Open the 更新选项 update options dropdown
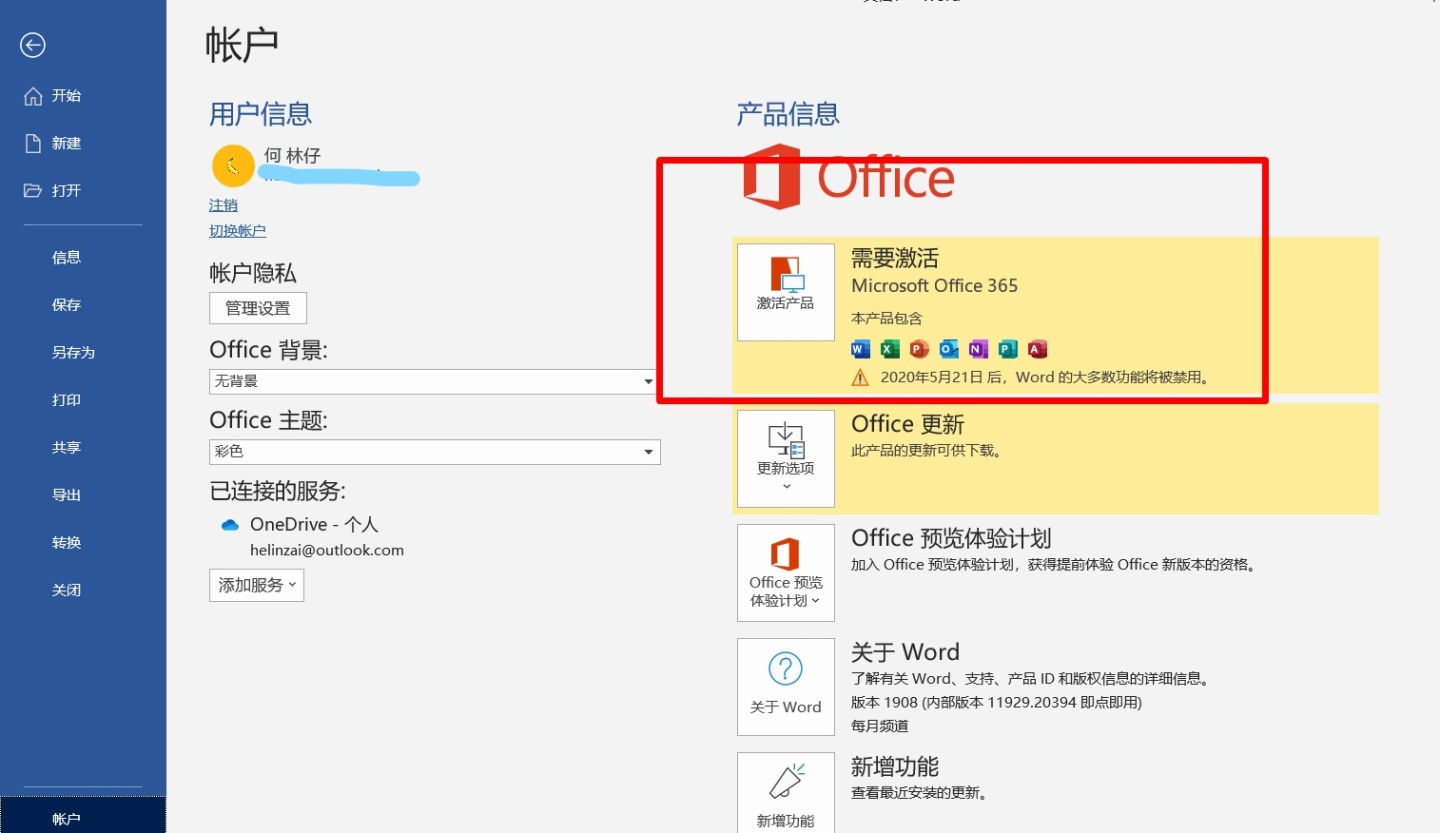Viewport: 1440px width, 833px height. (x=786, y=458)
